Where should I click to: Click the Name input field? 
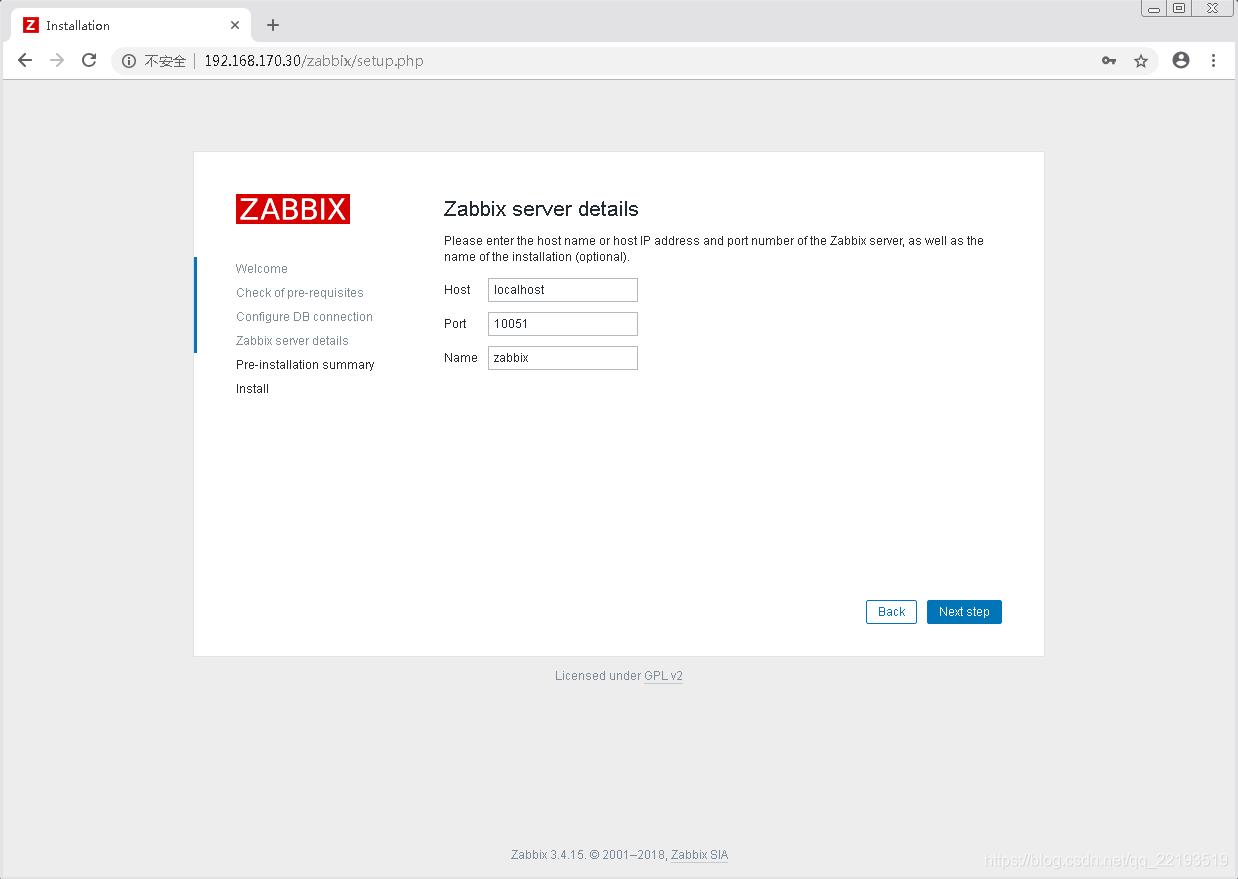coord(563,358)
